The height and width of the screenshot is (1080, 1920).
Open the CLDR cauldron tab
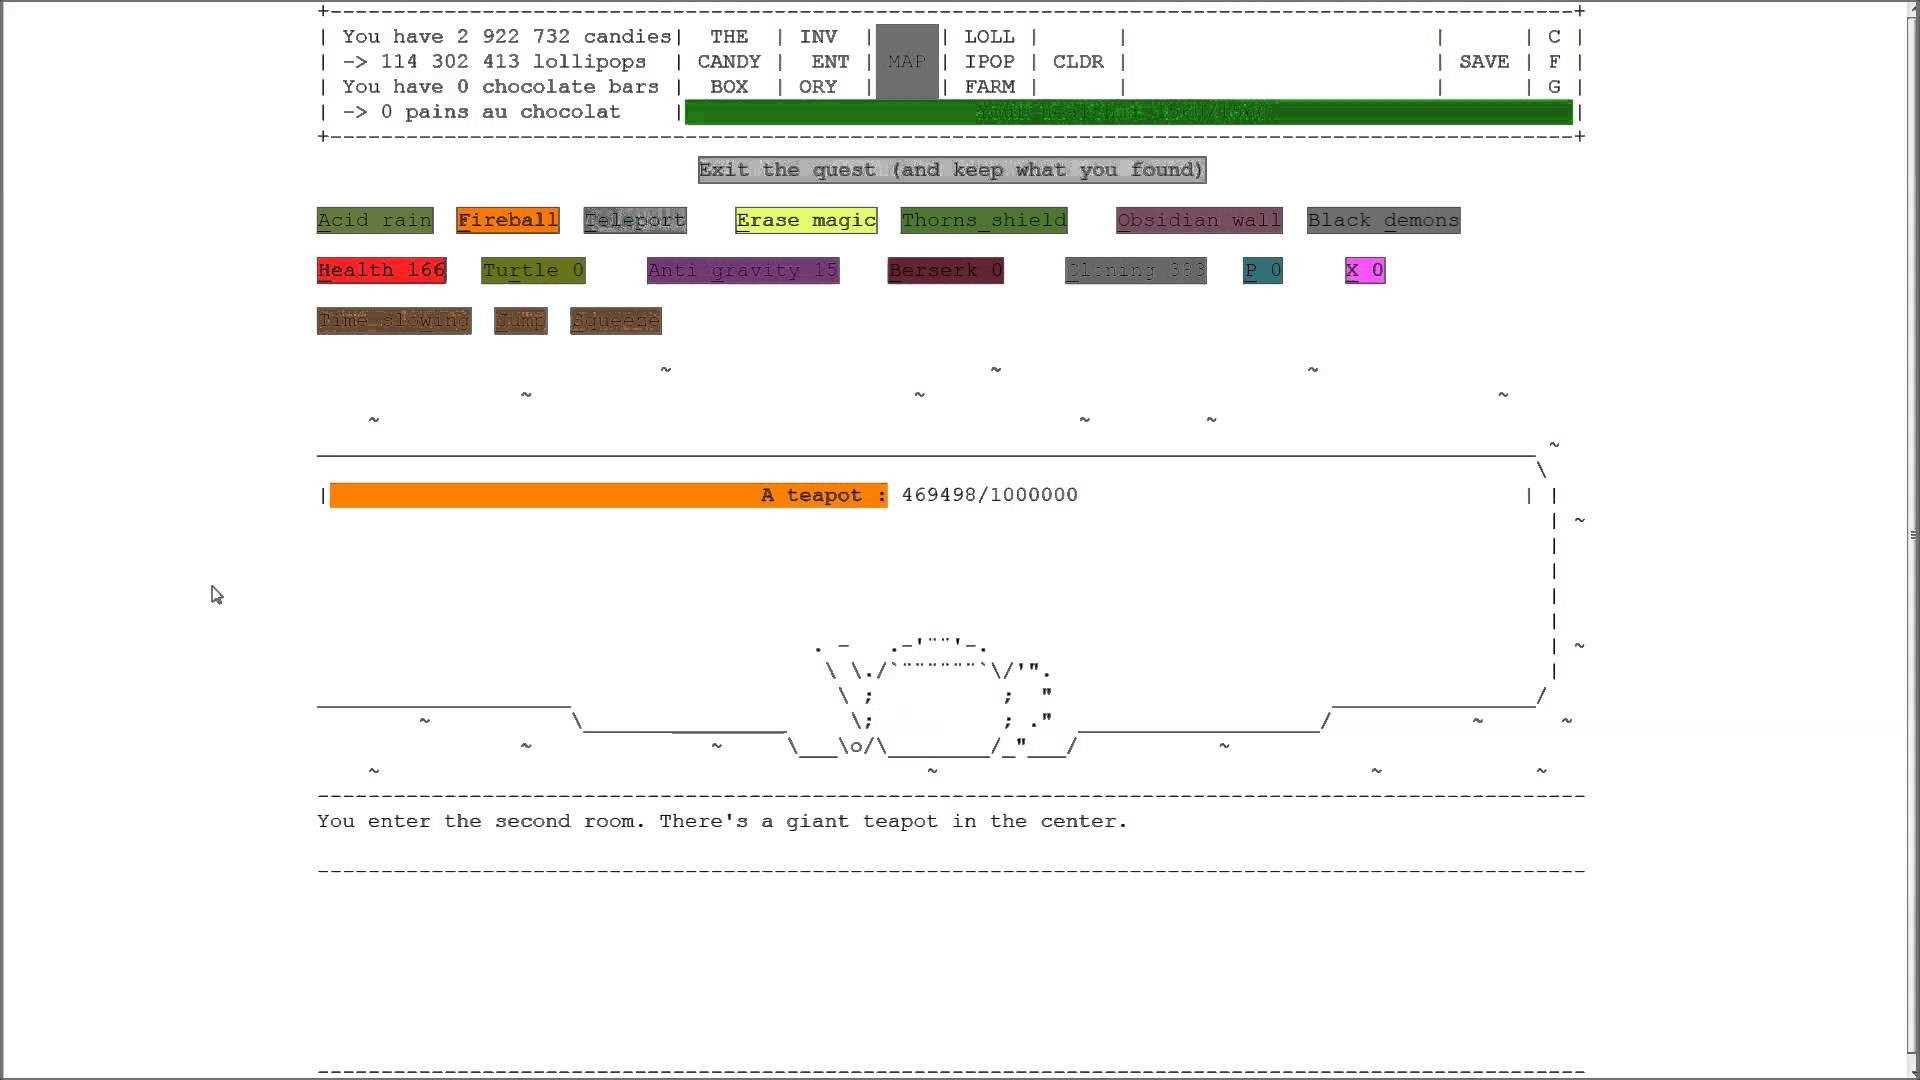(x=1078, y=62)
